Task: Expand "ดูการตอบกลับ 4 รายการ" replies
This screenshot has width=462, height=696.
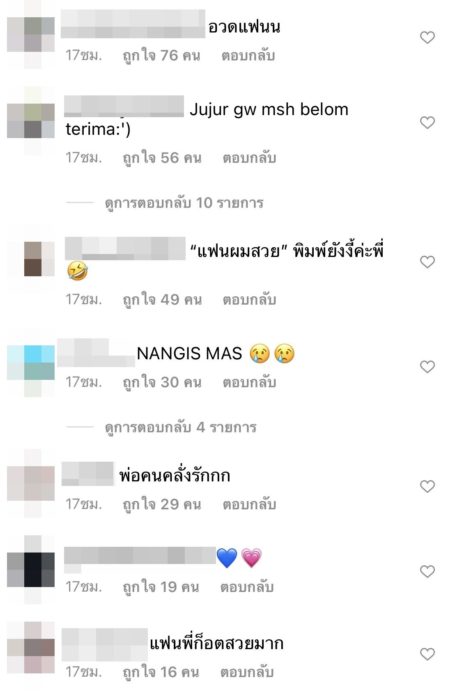Action: tap(181, 427)
